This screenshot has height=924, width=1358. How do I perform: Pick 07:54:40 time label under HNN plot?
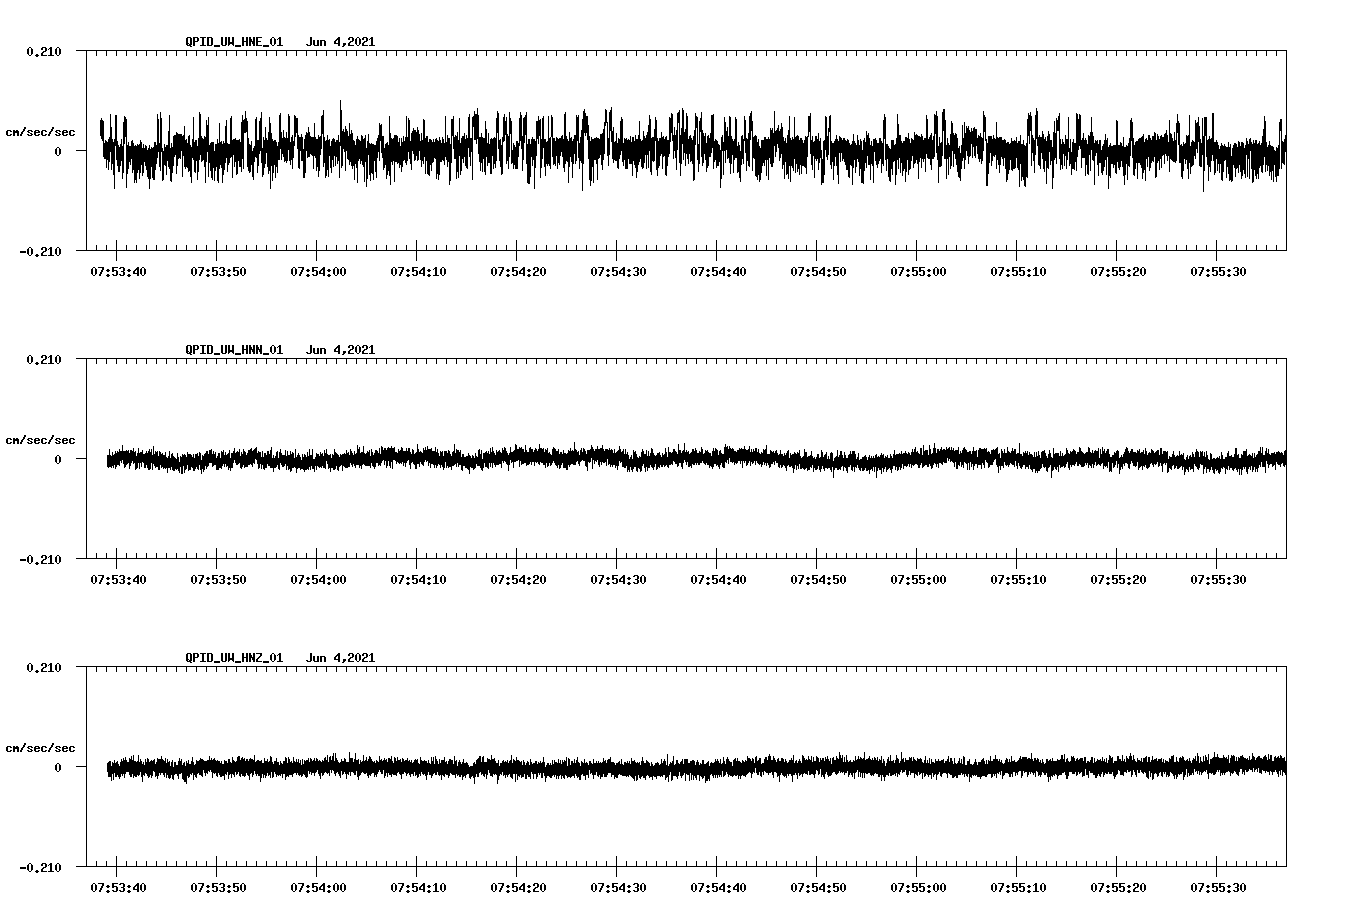pos(718,580)
